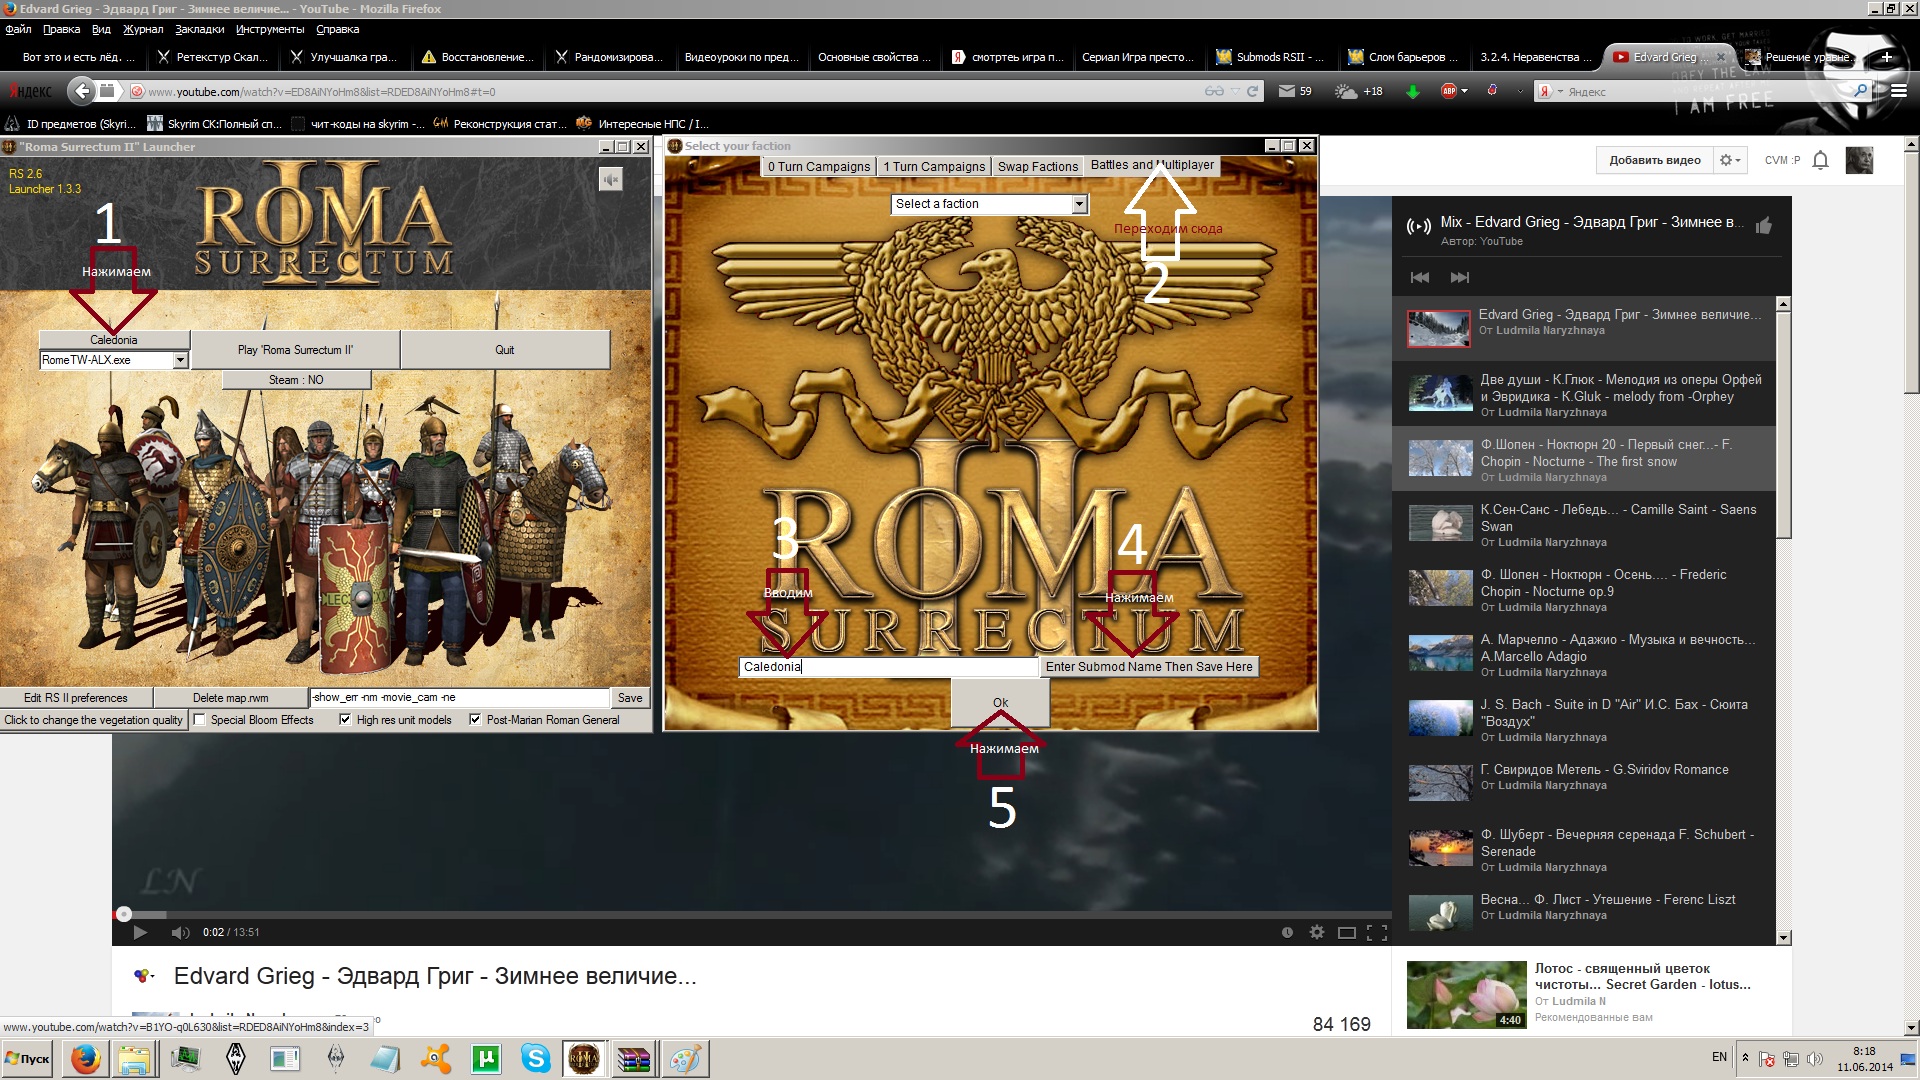This screenshot has width=1920, height=1080.
Task: Switch to 0 Turn Campaigns tab
Action: (x=818, y=166)
